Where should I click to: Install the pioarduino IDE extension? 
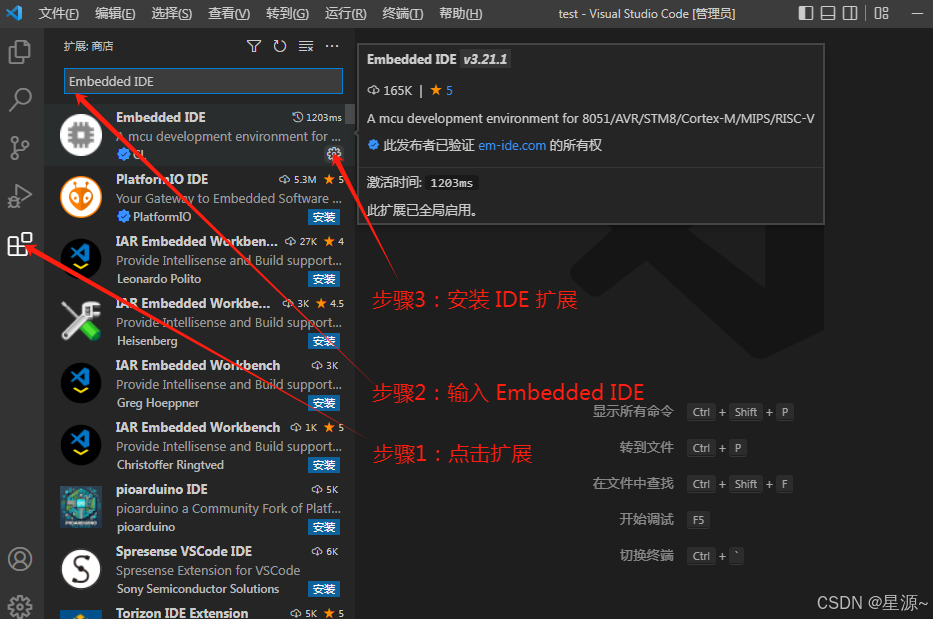coord(324,527)
